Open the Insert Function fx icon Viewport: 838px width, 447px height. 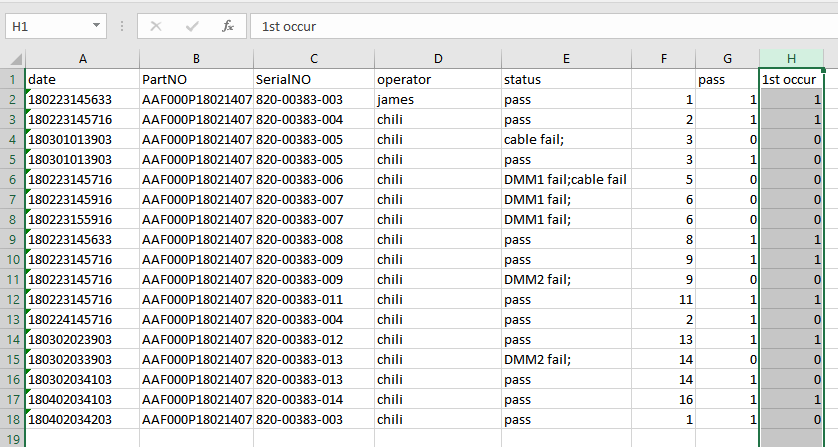(228, 26)
